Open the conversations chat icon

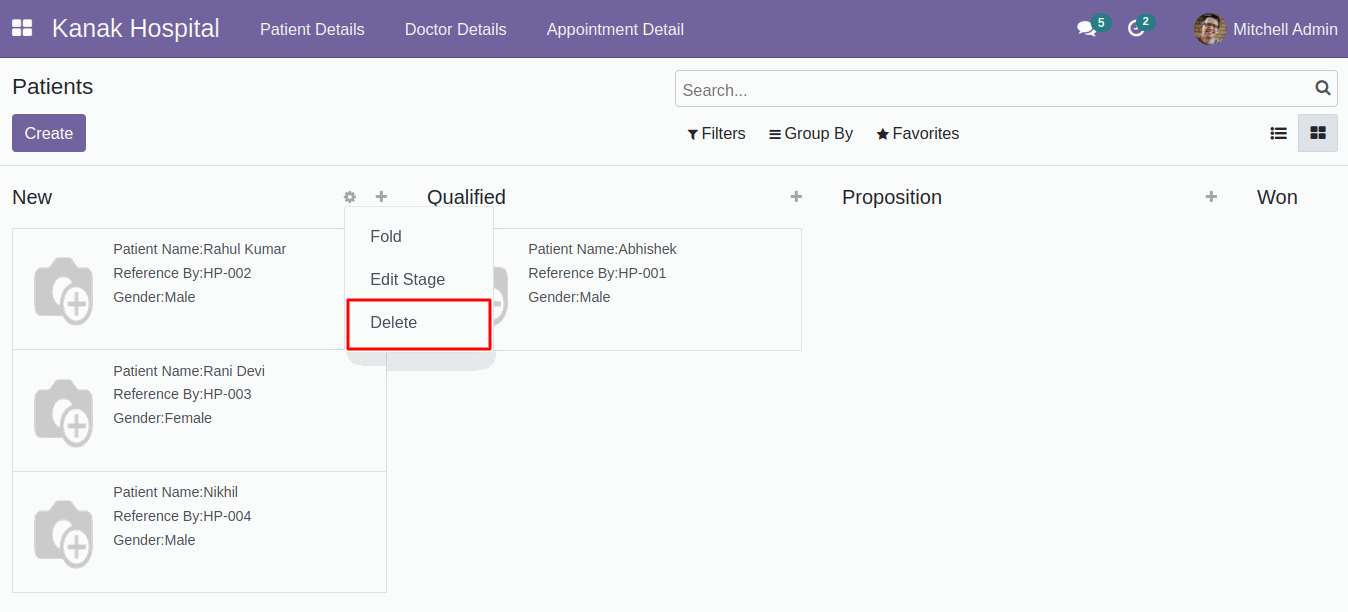click(1086, 29)
